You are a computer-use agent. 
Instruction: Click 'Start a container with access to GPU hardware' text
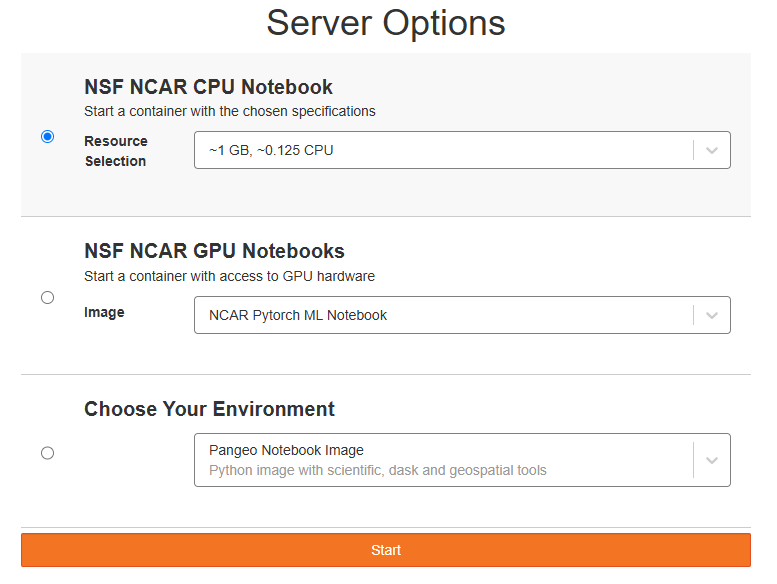pos(229,276)
